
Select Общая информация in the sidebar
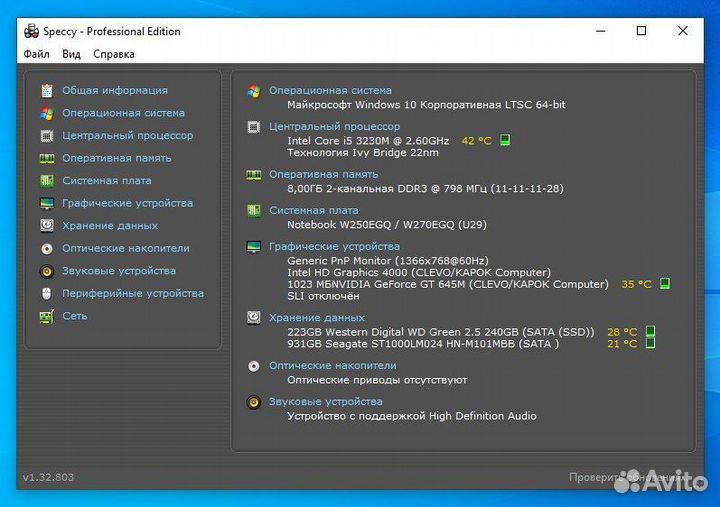click(x=115, y=90)
